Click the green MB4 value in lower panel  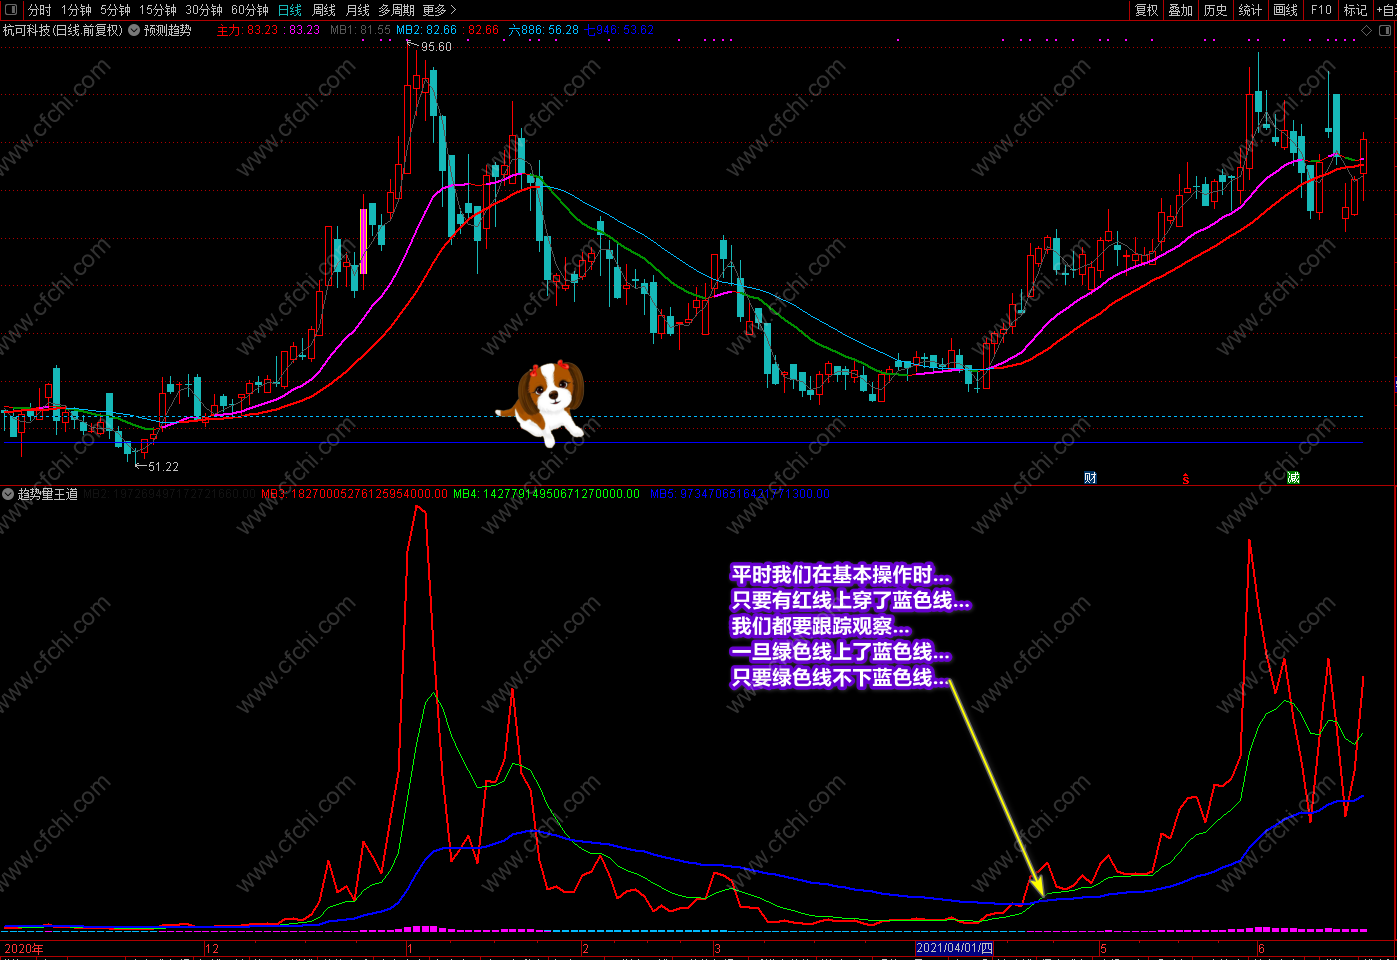tap(546, 494)
